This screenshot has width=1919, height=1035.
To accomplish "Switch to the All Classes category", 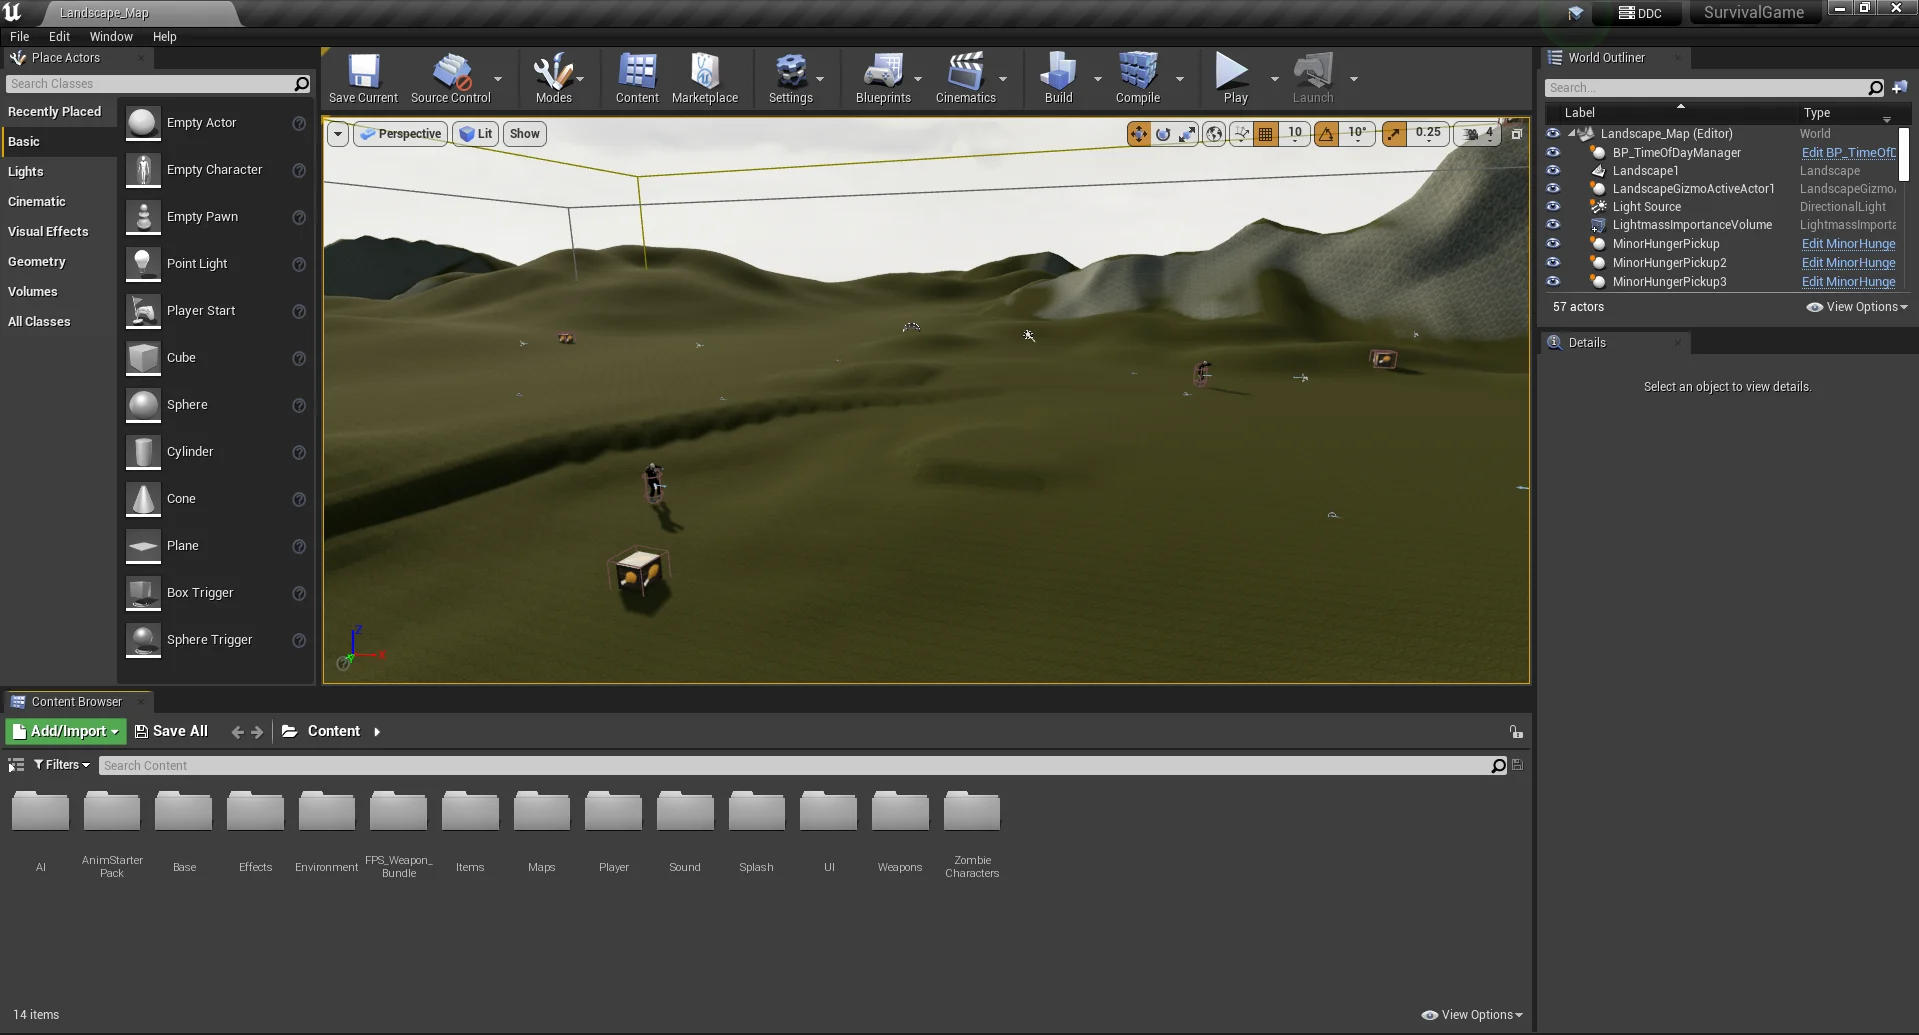I will (x=39, y=321).
